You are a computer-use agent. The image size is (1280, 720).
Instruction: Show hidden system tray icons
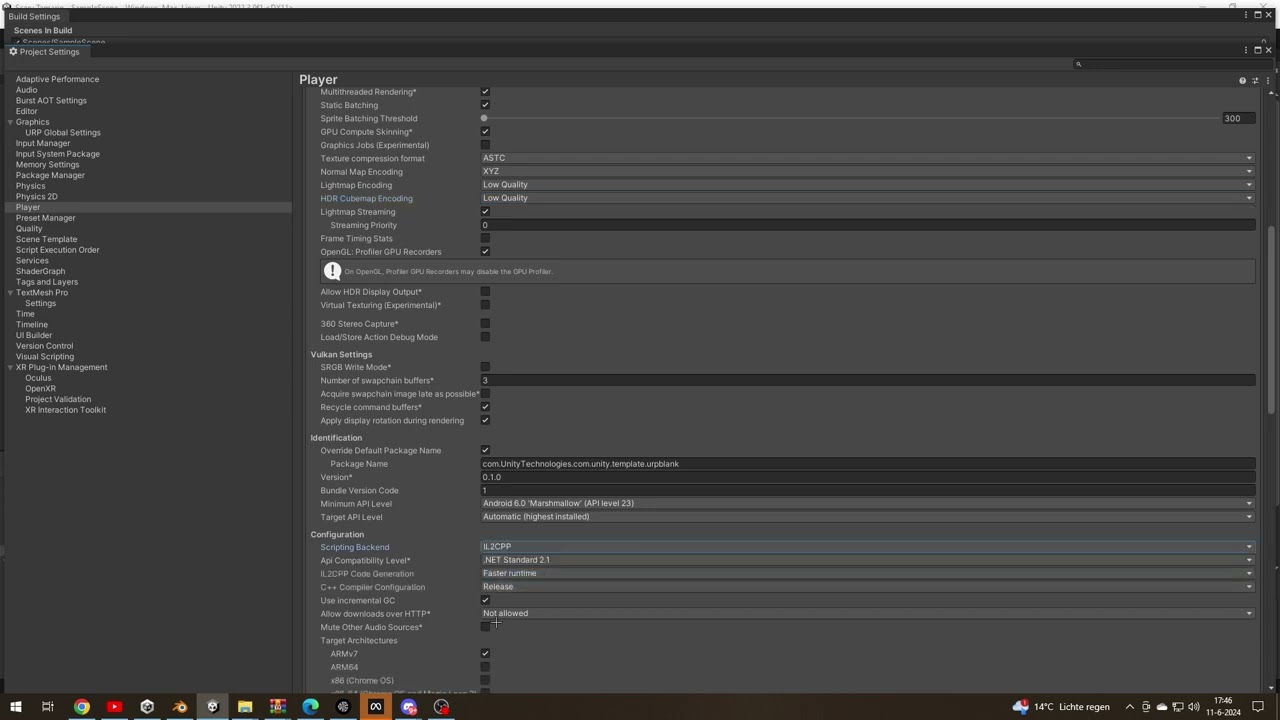point(1130,707)
